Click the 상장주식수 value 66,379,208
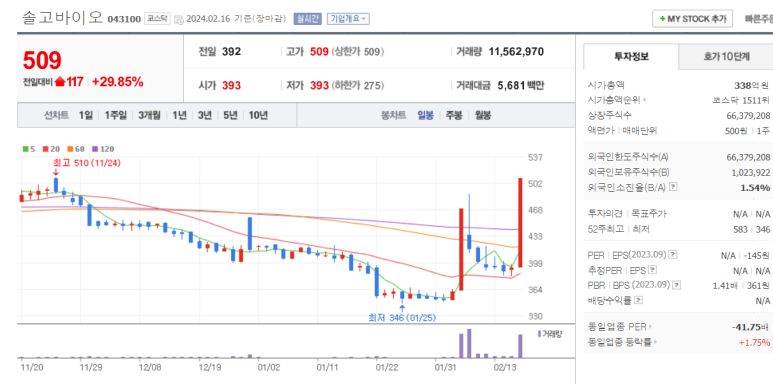Viewport: 773px width, 384px height. (x=748, y=115)
